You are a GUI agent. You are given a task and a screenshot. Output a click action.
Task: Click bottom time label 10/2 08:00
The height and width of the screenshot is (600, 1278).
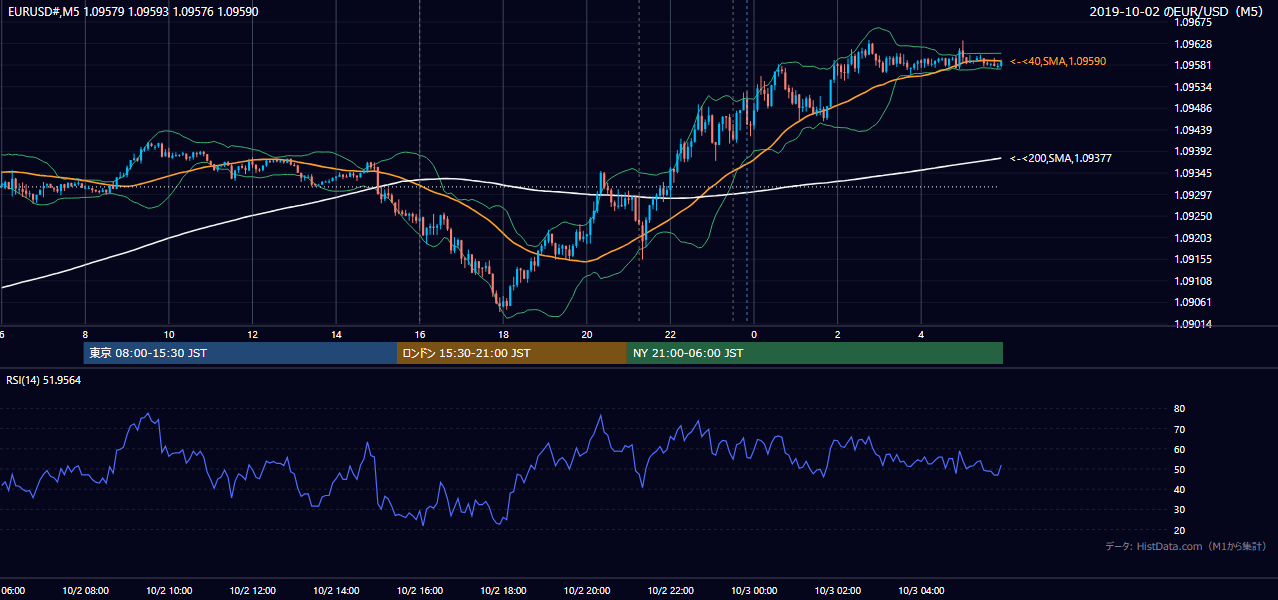86,591
